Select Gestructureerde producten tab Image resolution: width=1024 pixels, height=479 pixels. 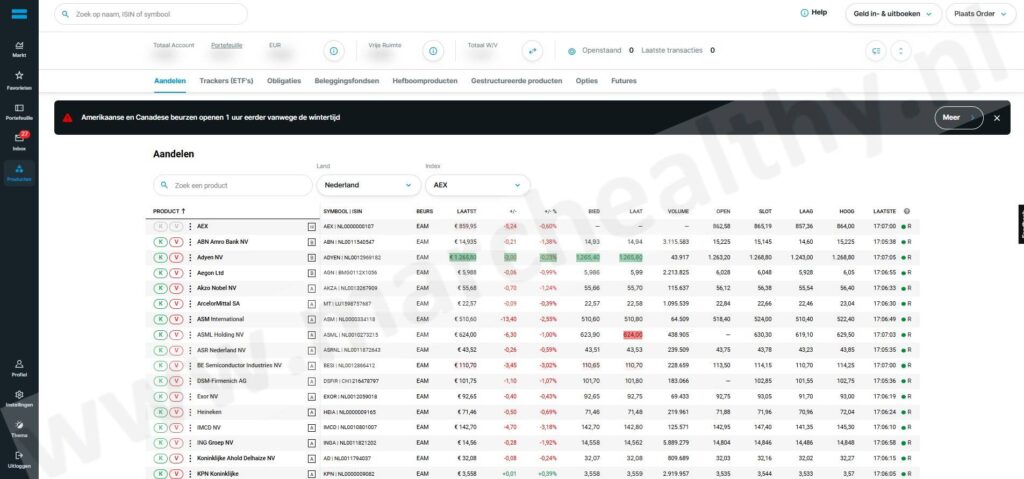click(517, 81)
